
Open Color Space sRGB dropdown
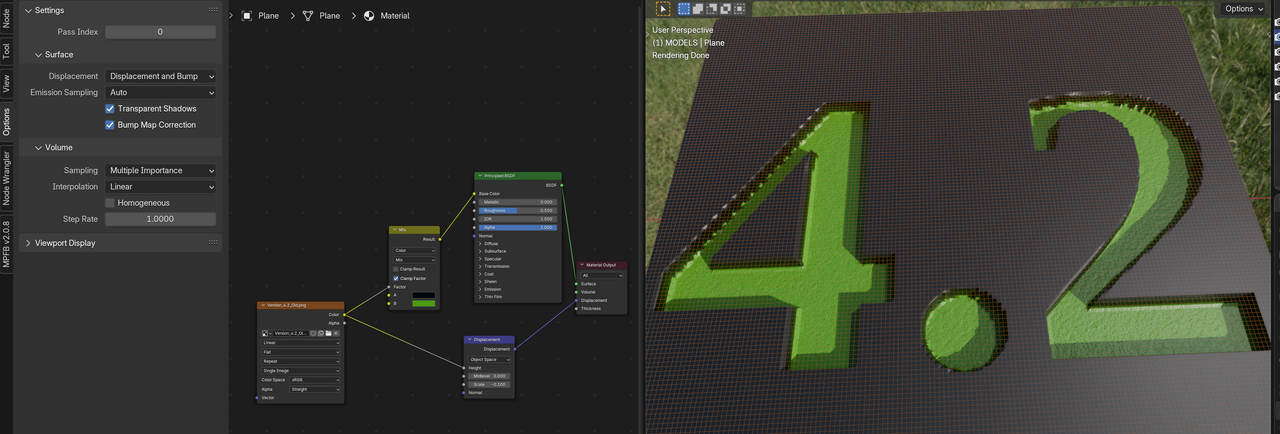pos(314,380)
